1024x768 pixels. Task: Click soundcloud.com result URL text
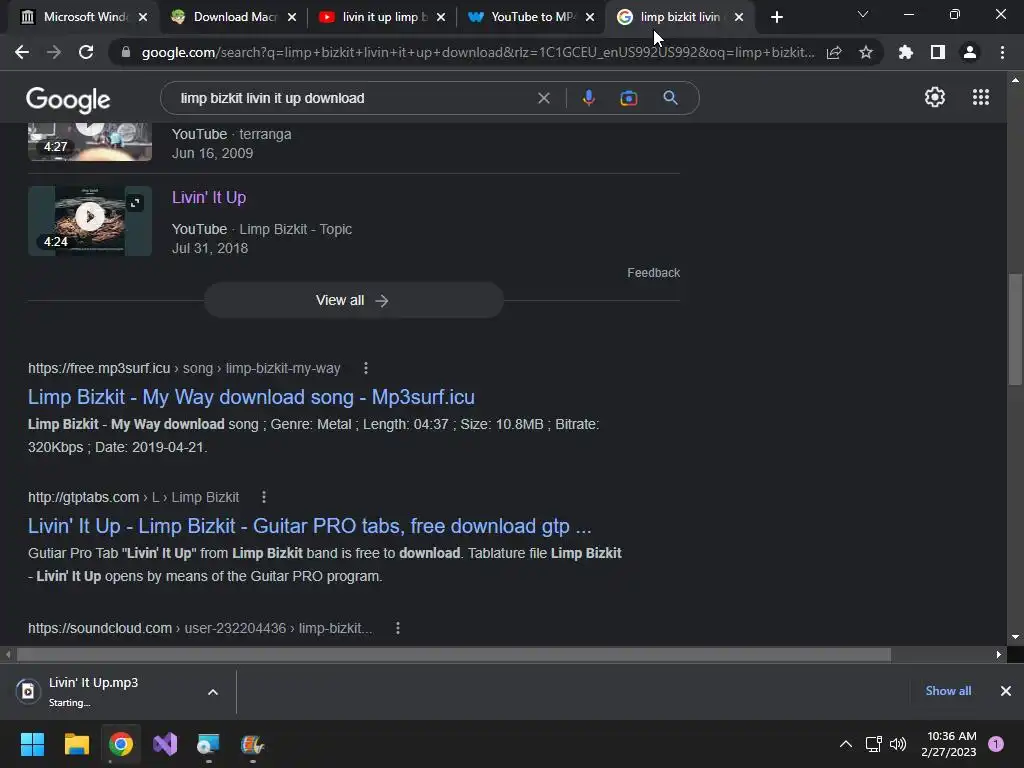(200, 628)
